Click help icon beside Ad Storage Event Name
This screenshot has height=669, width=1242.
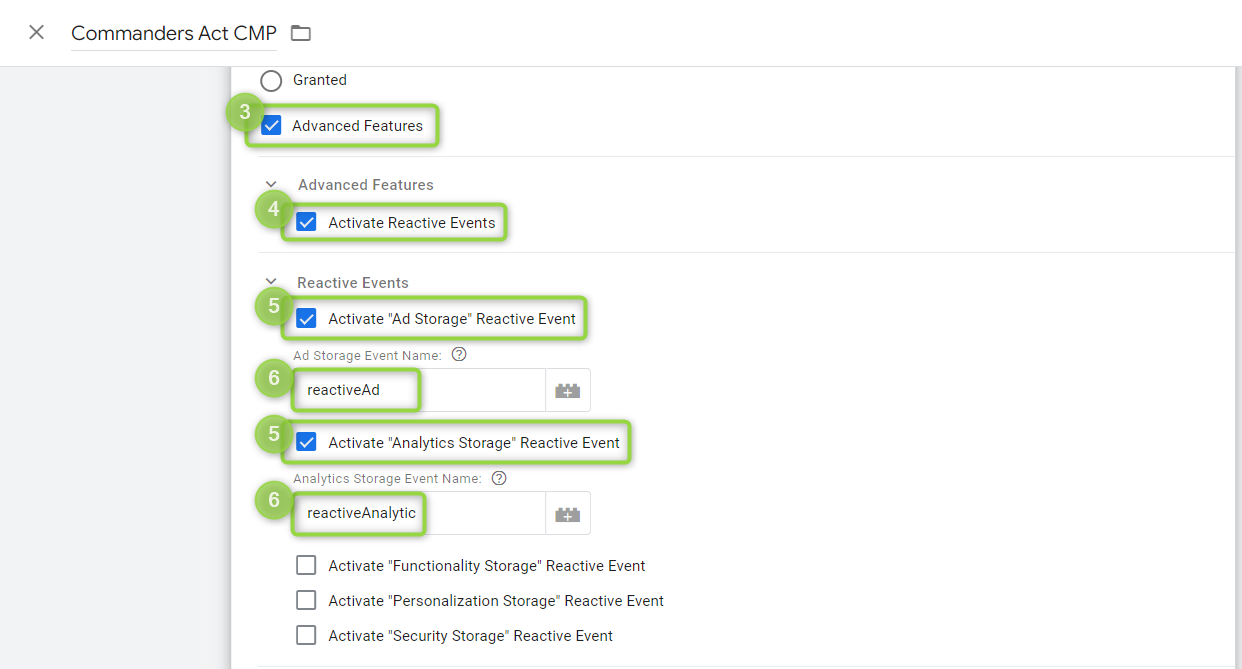[459, 355]
